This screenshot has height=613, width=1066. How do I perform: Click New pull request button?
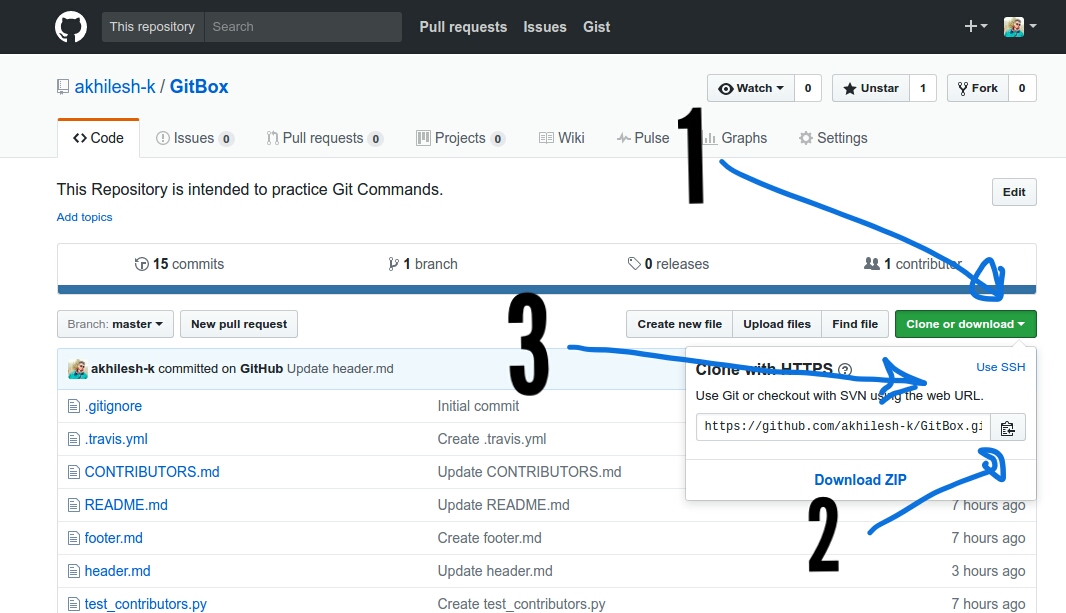[x=239, y=324]
